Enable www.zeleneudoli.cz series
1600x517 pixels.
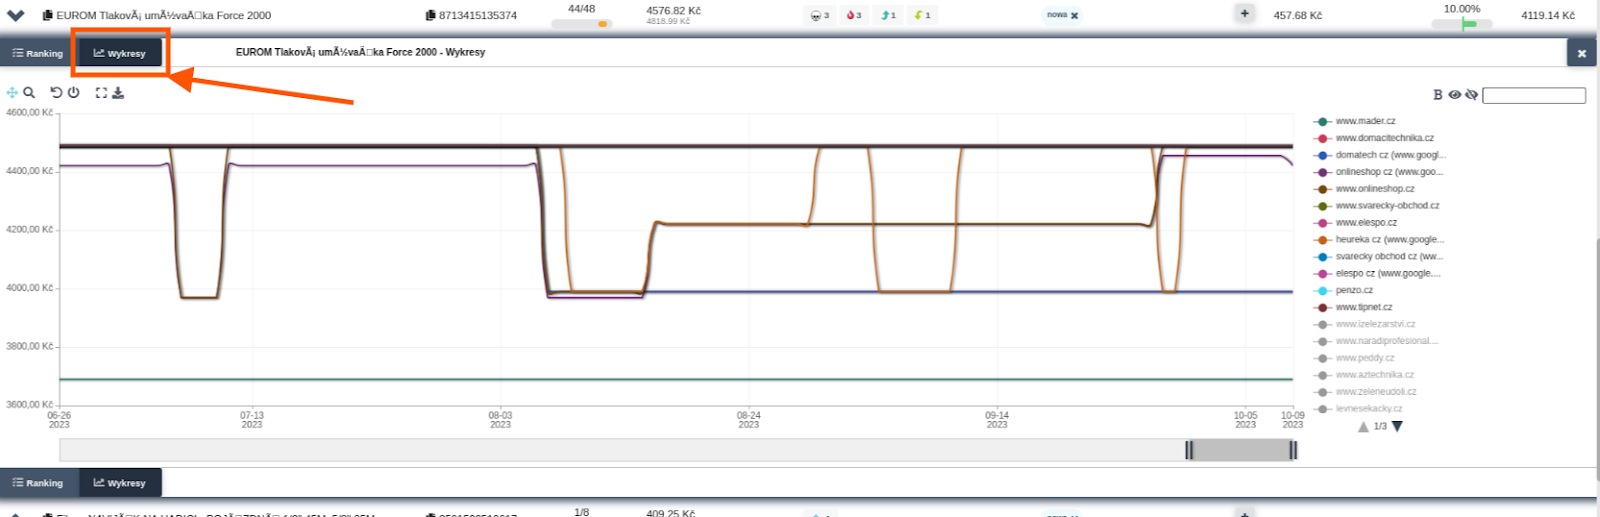point(1366,393)
